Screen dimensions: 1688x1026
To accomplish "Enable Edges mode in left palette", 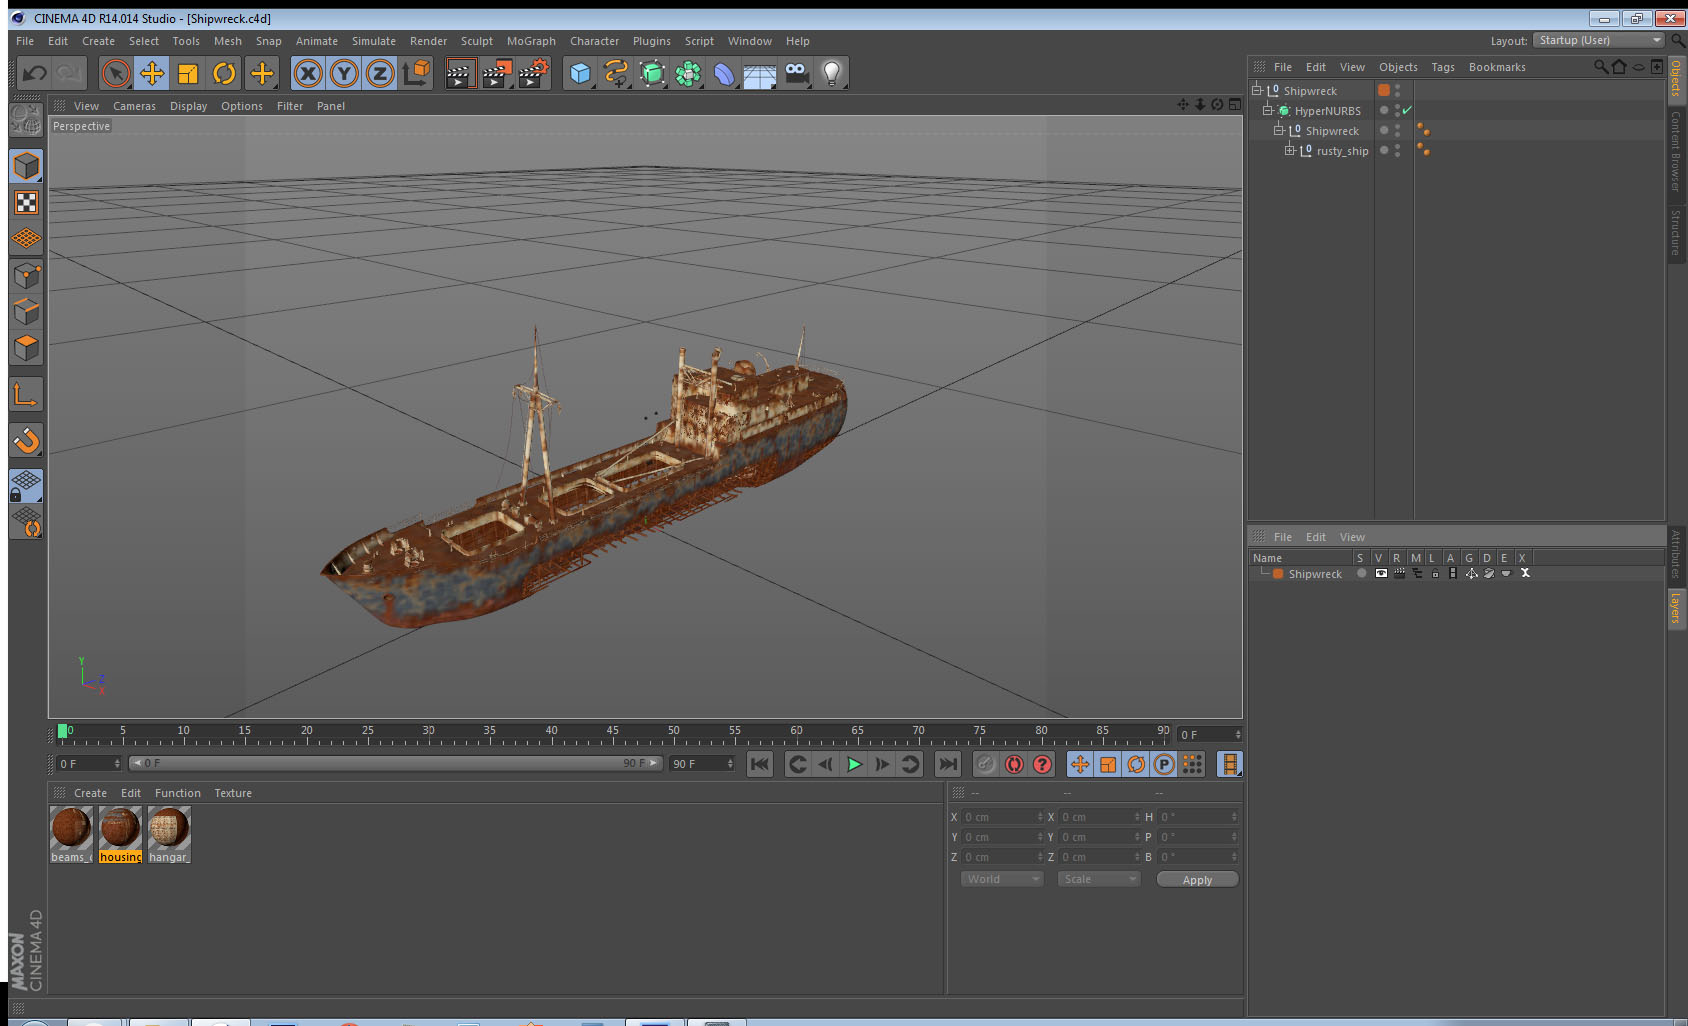I will tap(26, 311).
